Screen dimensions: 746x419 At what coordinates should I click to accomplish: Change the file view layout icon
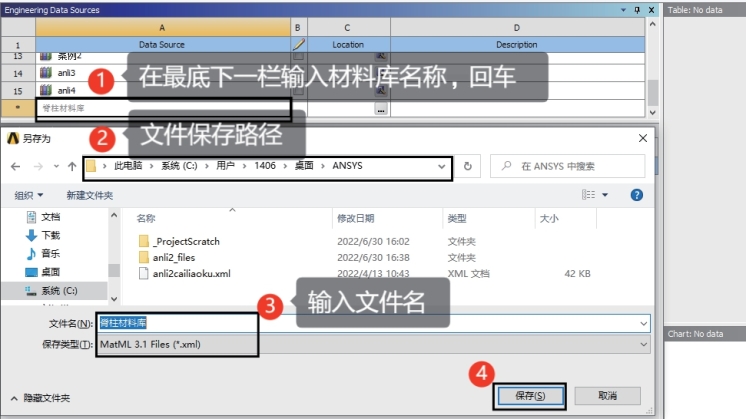[x=589, y=195]
